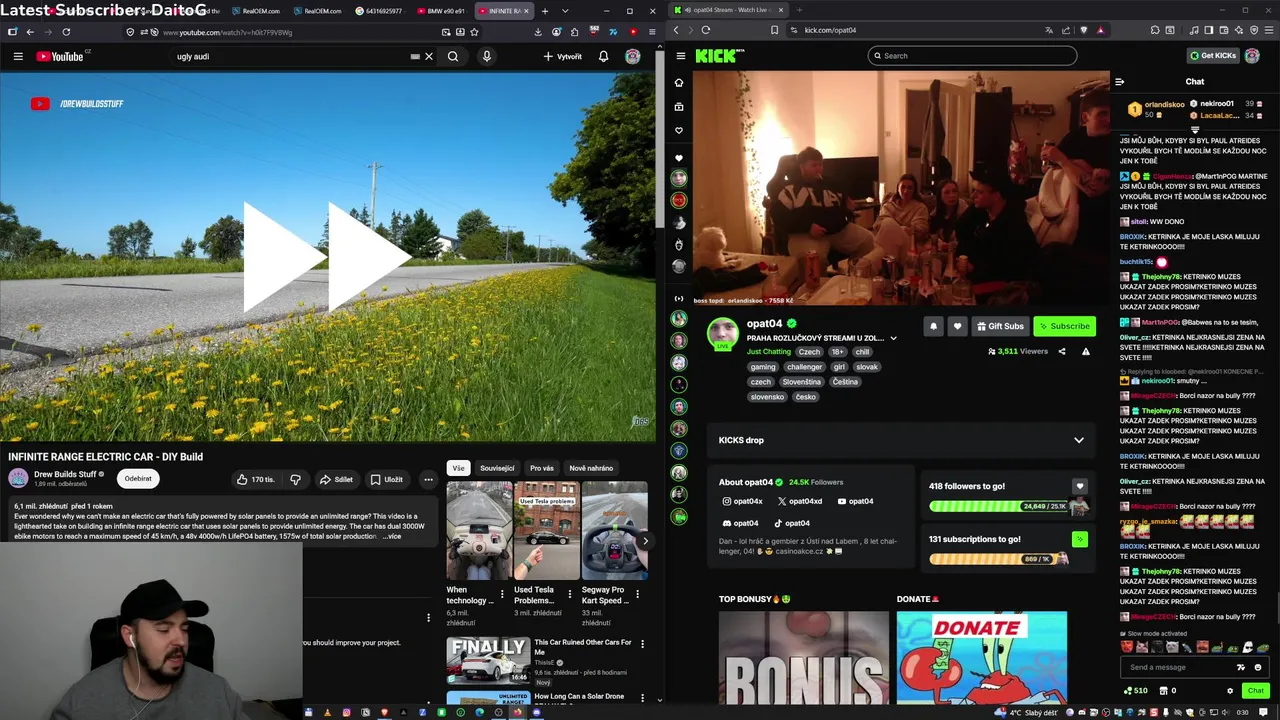The width and height of the screenshot is (1280, 720).
Task: Open Kick home icon in sidebar
Action: click(x=679, y=83)
